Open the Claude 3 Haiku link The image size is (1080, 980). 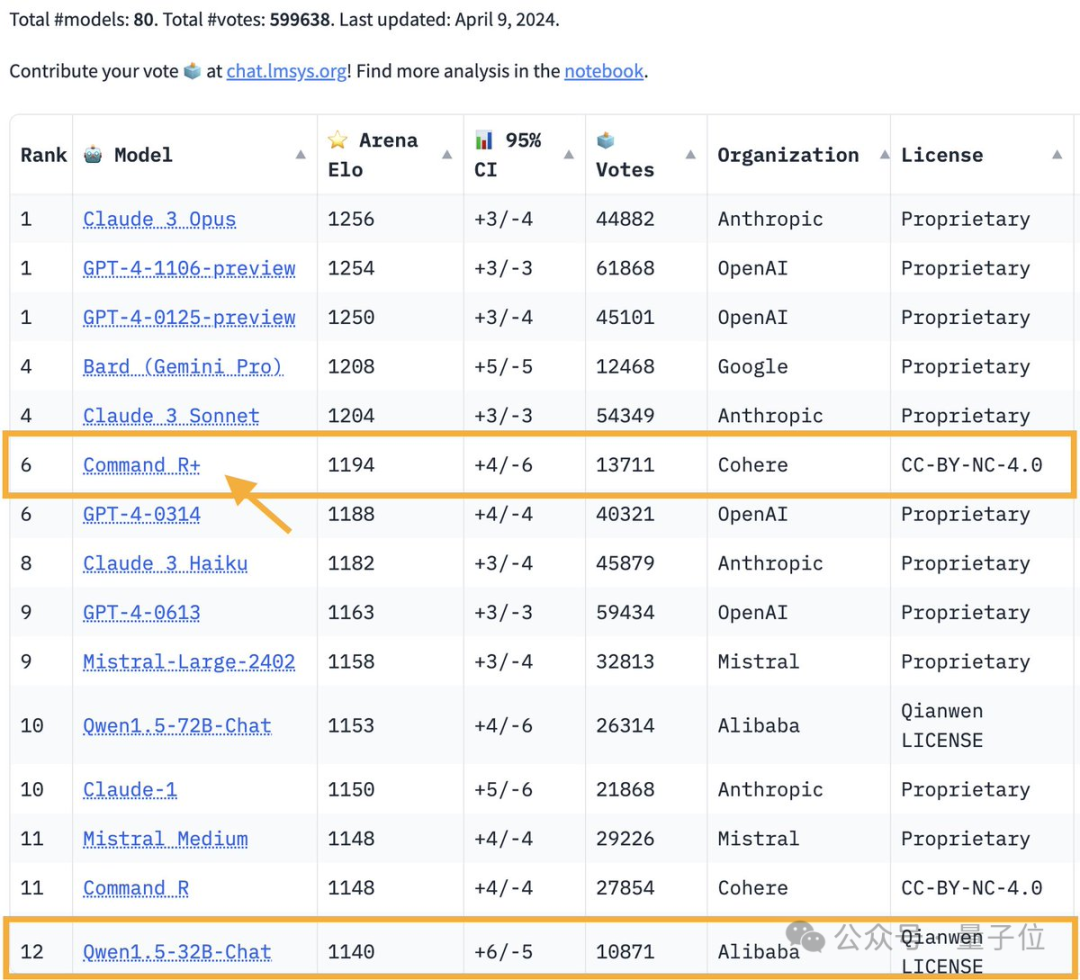click(163, 563)
